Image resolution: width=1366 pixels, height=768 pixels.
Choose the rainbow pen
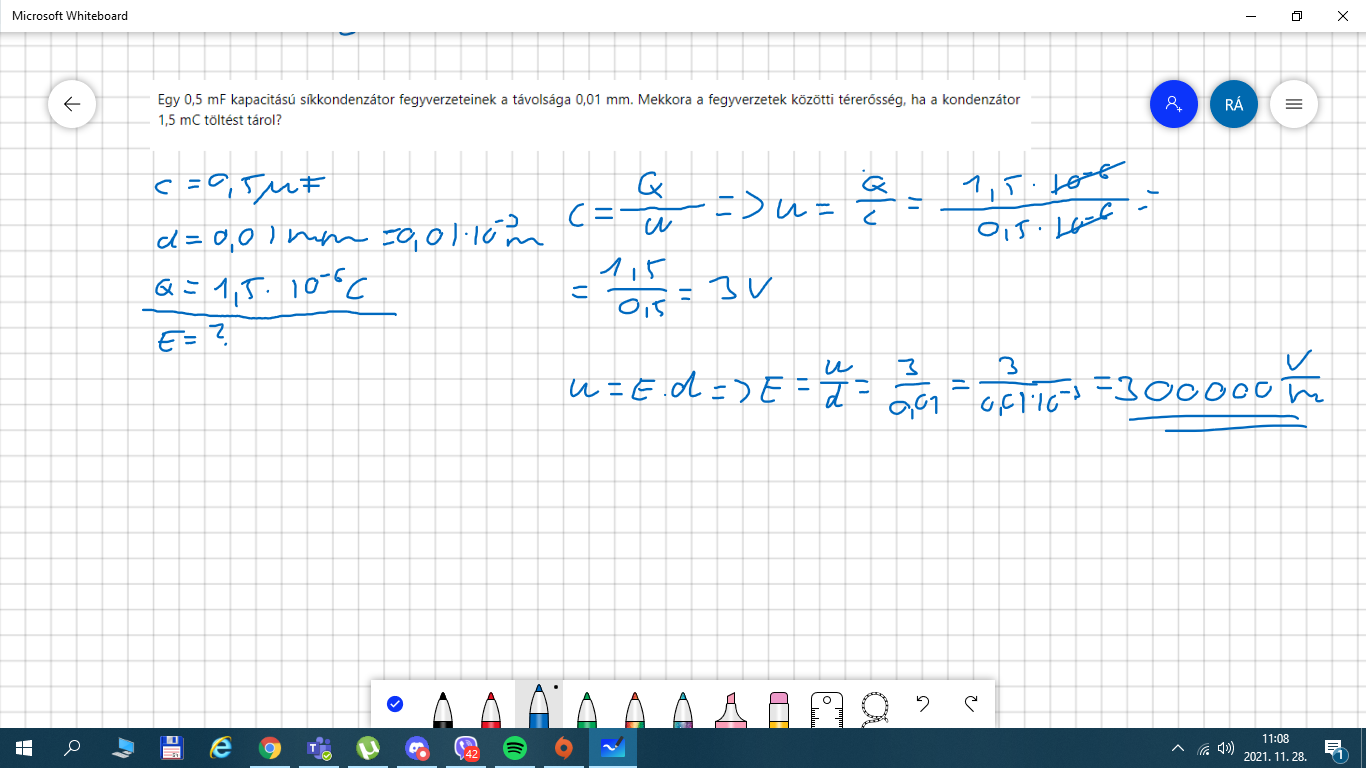(635, 708)
